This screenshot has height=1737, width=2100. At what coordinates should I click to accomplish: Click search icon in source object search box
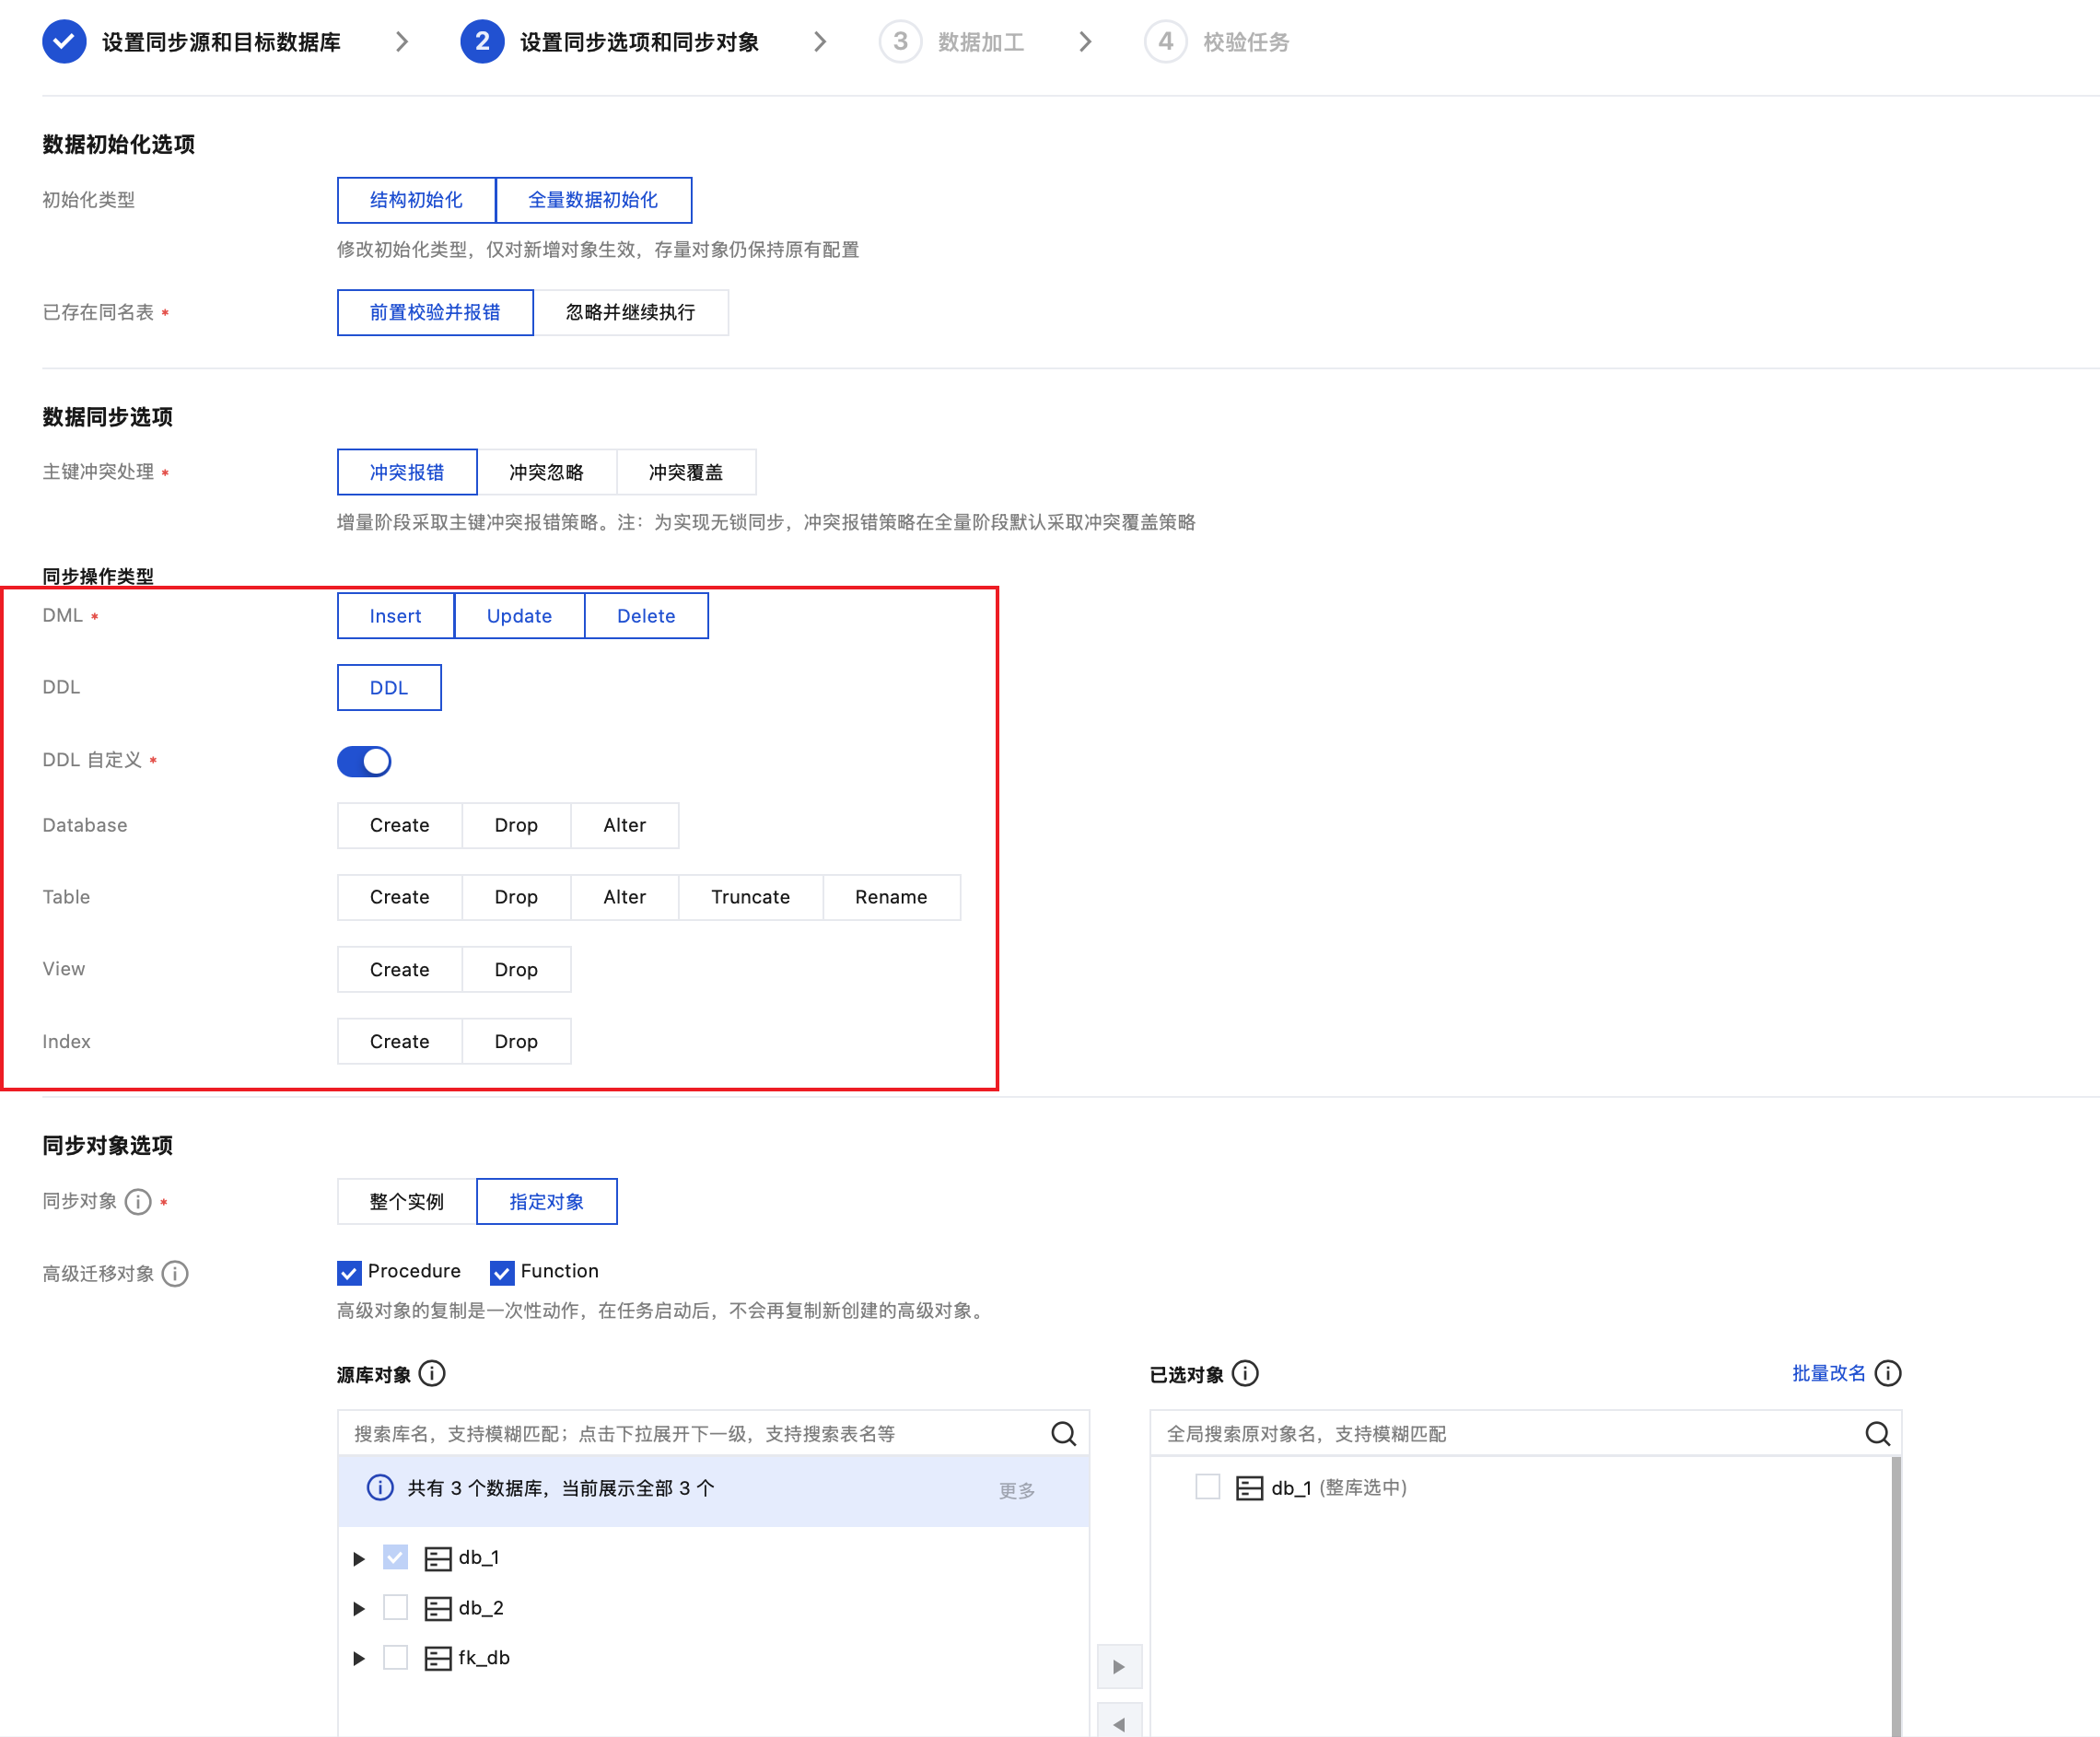[x=1063, y=1433]
